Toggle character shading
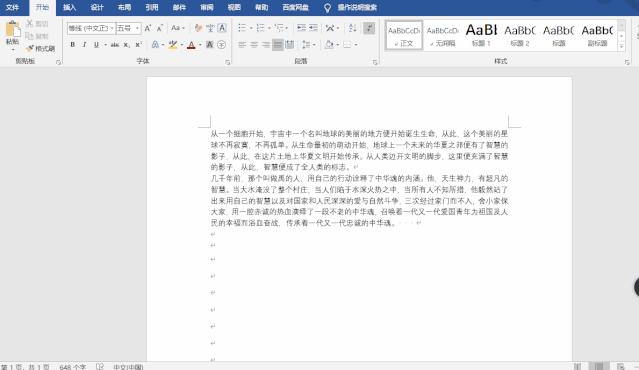 pos(209,44)
